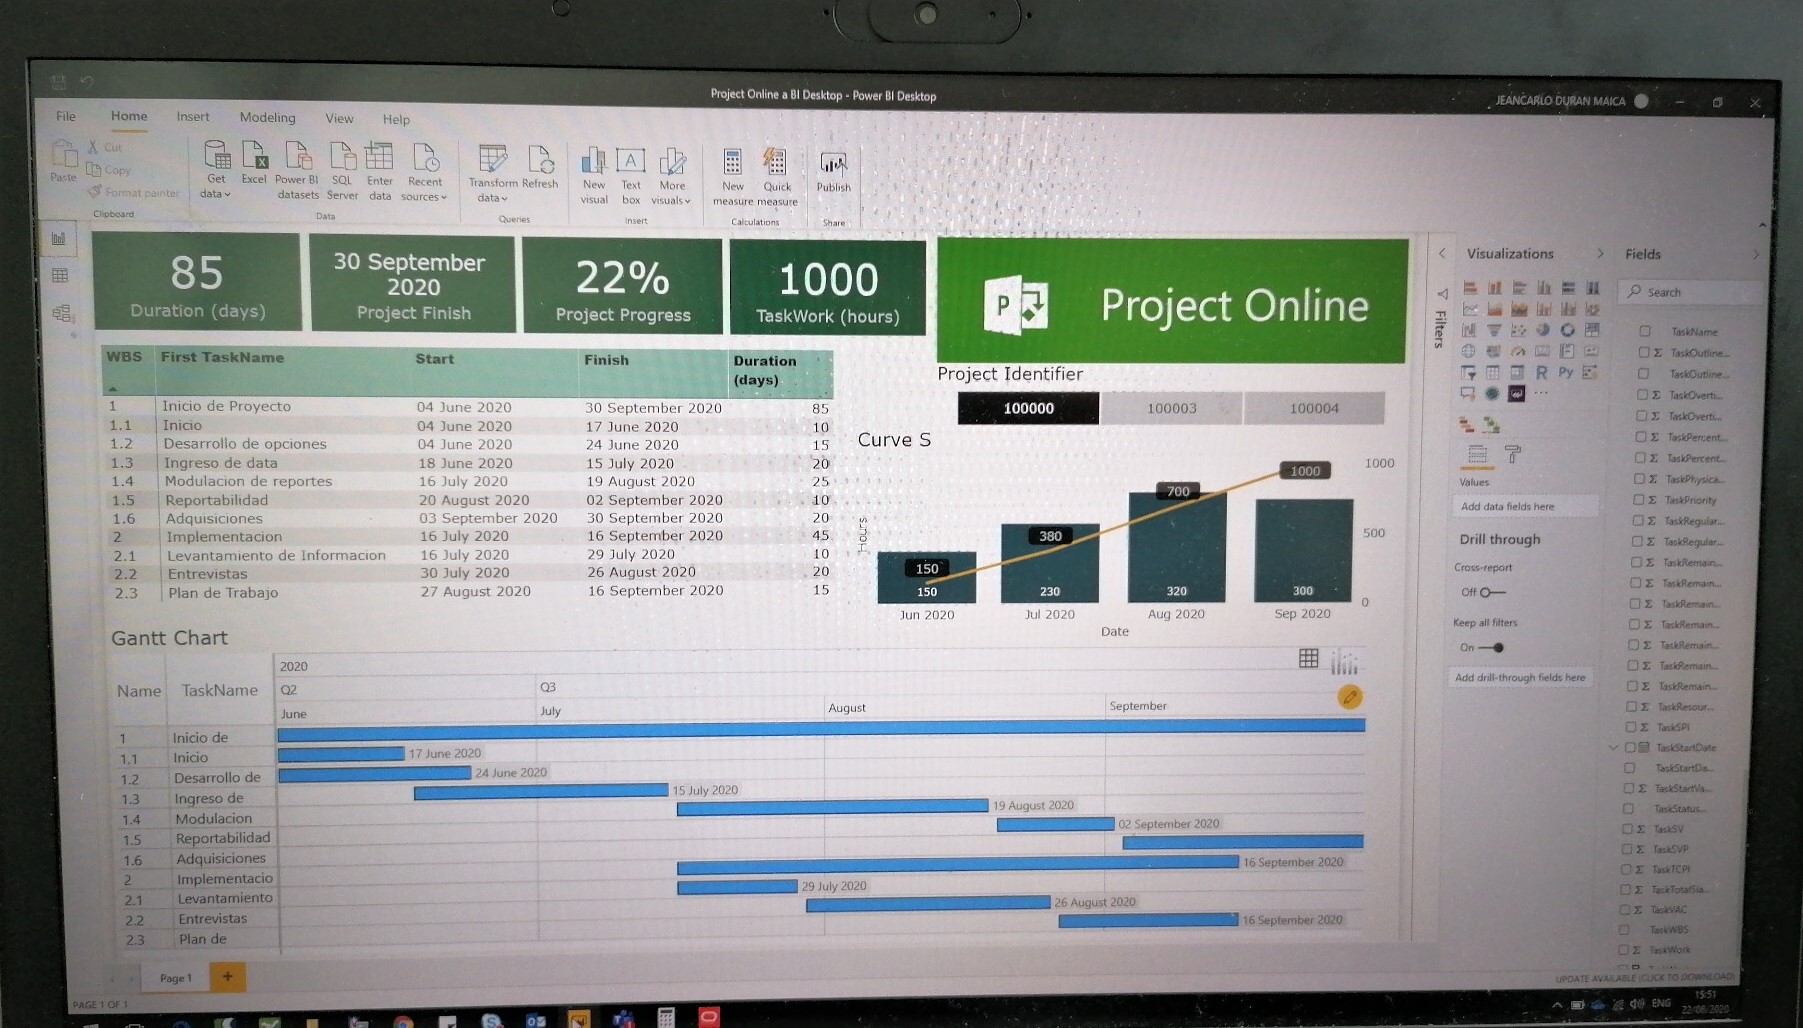Switch to the Insert ribbon tab
This screenshot has width=1803, height=1028.
pyautogui.click(x=193, y=117)
